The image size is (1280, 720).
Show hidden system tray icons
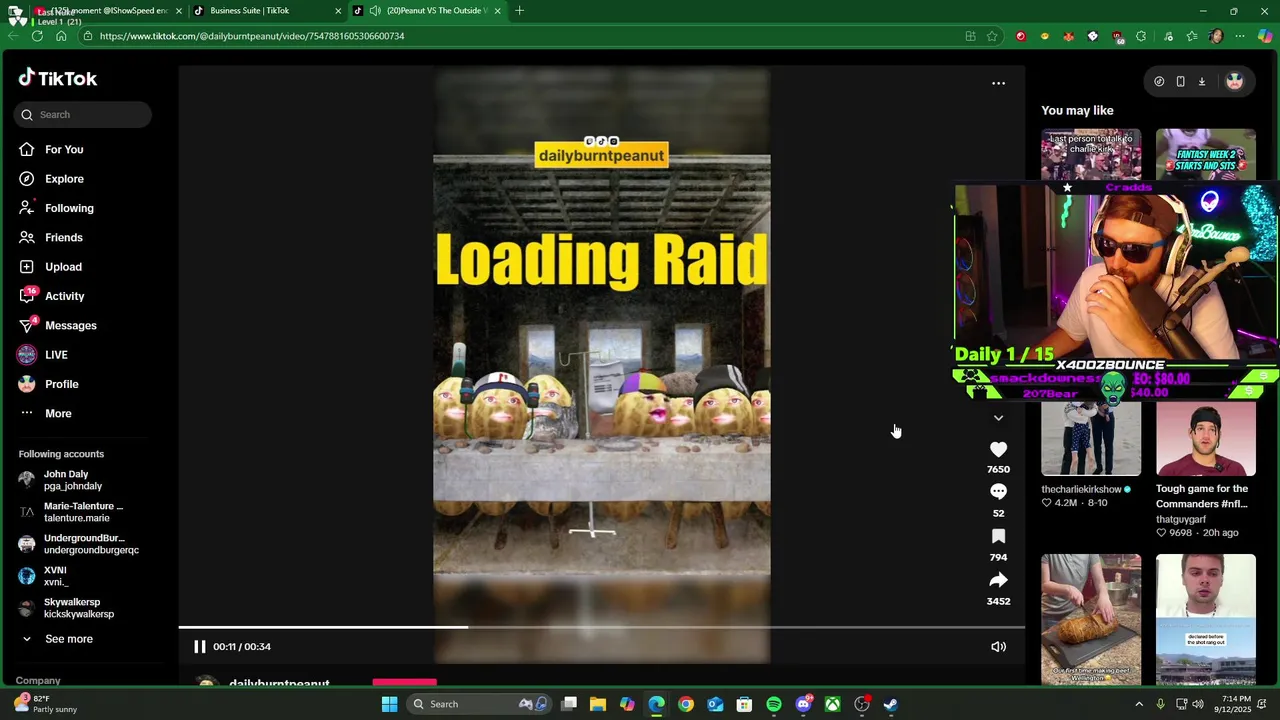pyautogui.click(x=1138, y=704)
